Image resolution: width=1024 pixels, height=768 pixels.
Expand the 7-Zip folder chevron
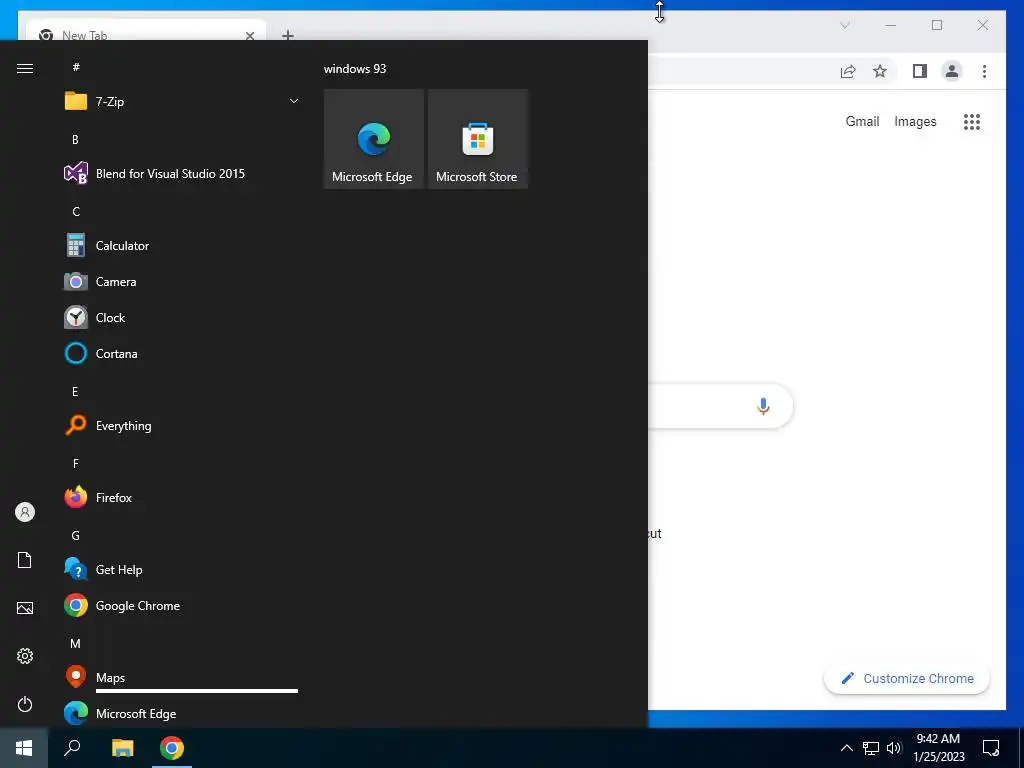[x=294, y=101]
